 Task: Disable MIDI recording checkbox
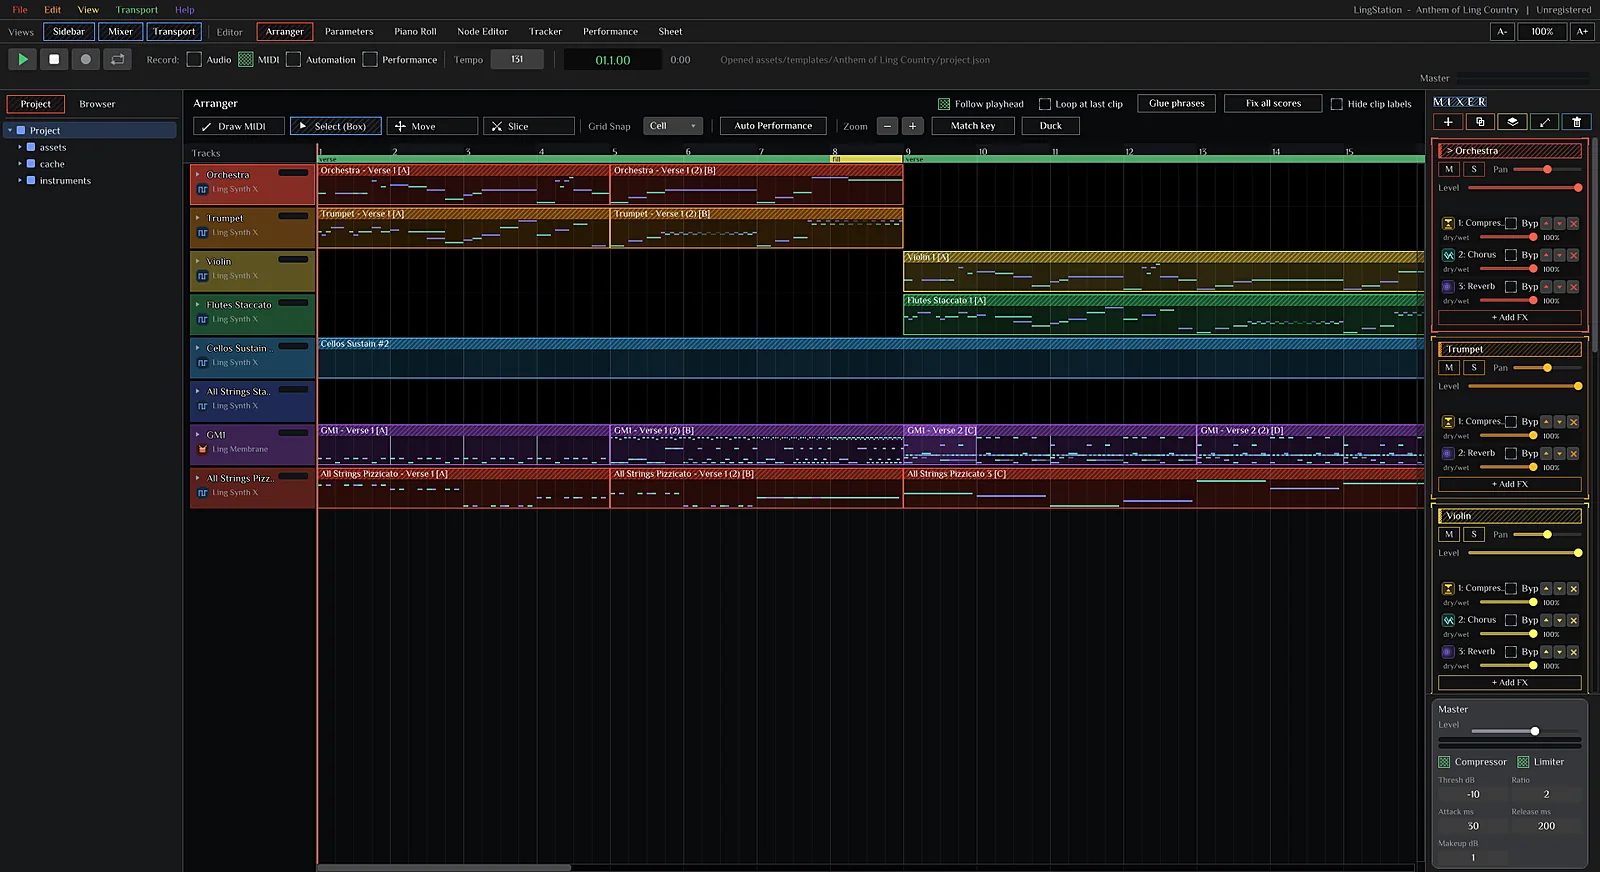click(x=245, y=59)
